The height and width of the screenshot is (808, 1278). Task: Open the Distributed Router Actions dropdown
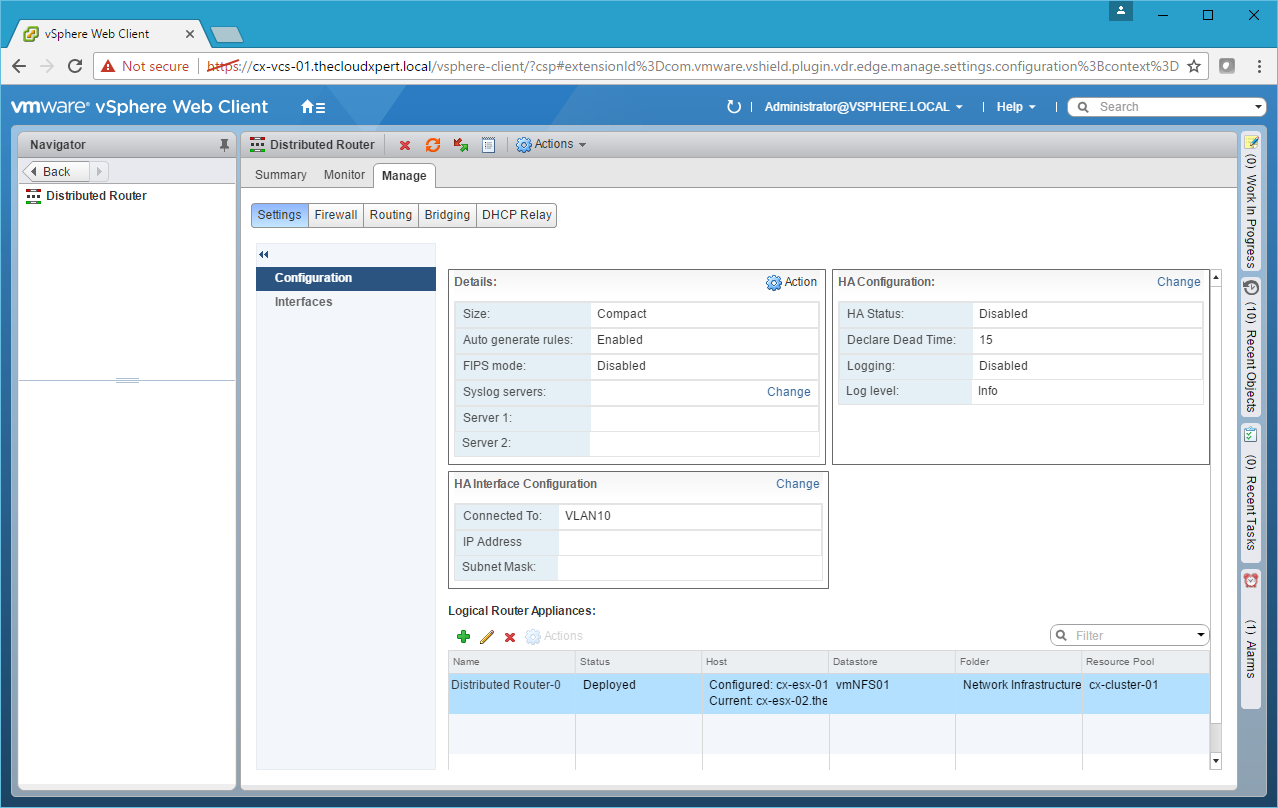coord(551,145)
